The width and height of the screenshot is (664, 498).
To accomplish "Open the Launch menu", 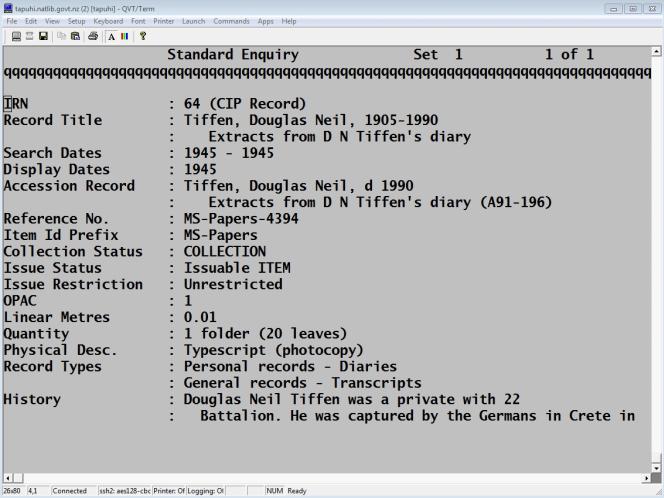I will [x=194, y=21].
